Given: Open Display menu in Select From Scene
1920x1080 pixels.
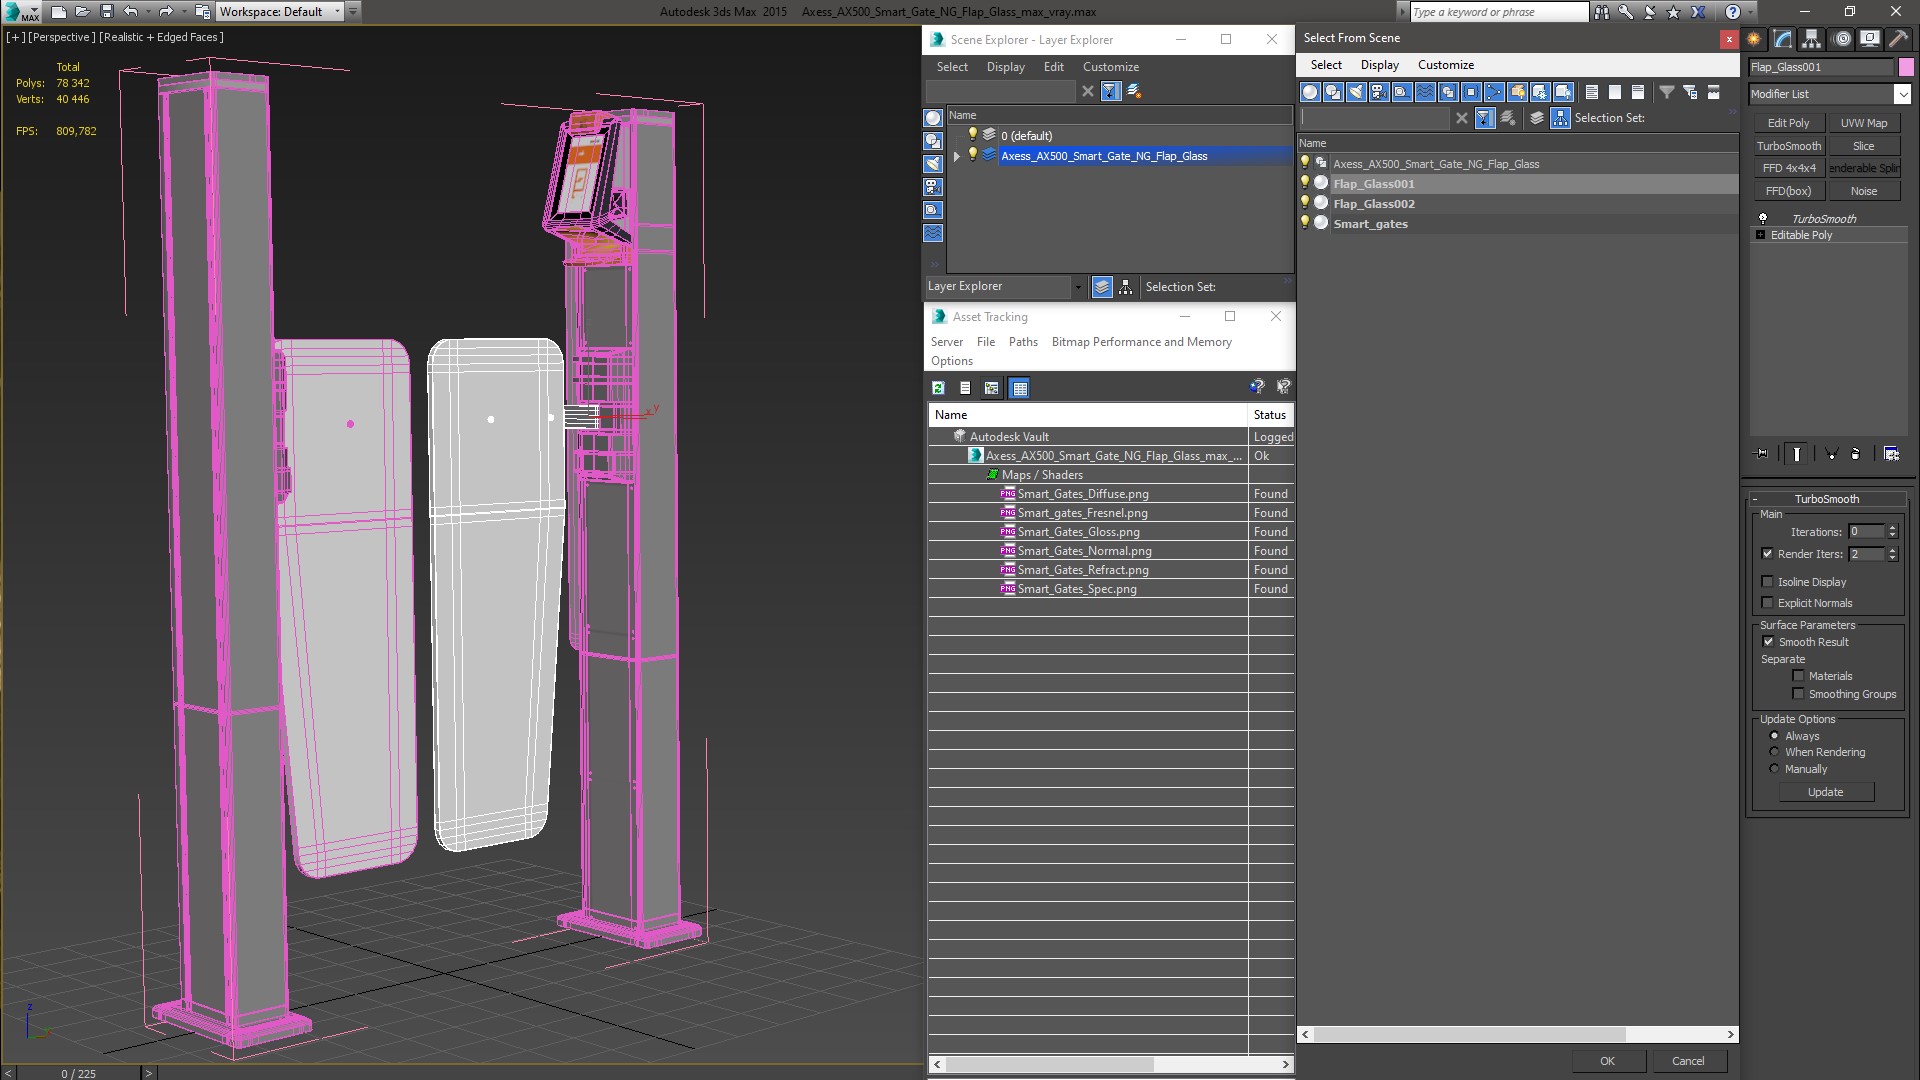Looking at the screenshot, I should coord(1379,65).
